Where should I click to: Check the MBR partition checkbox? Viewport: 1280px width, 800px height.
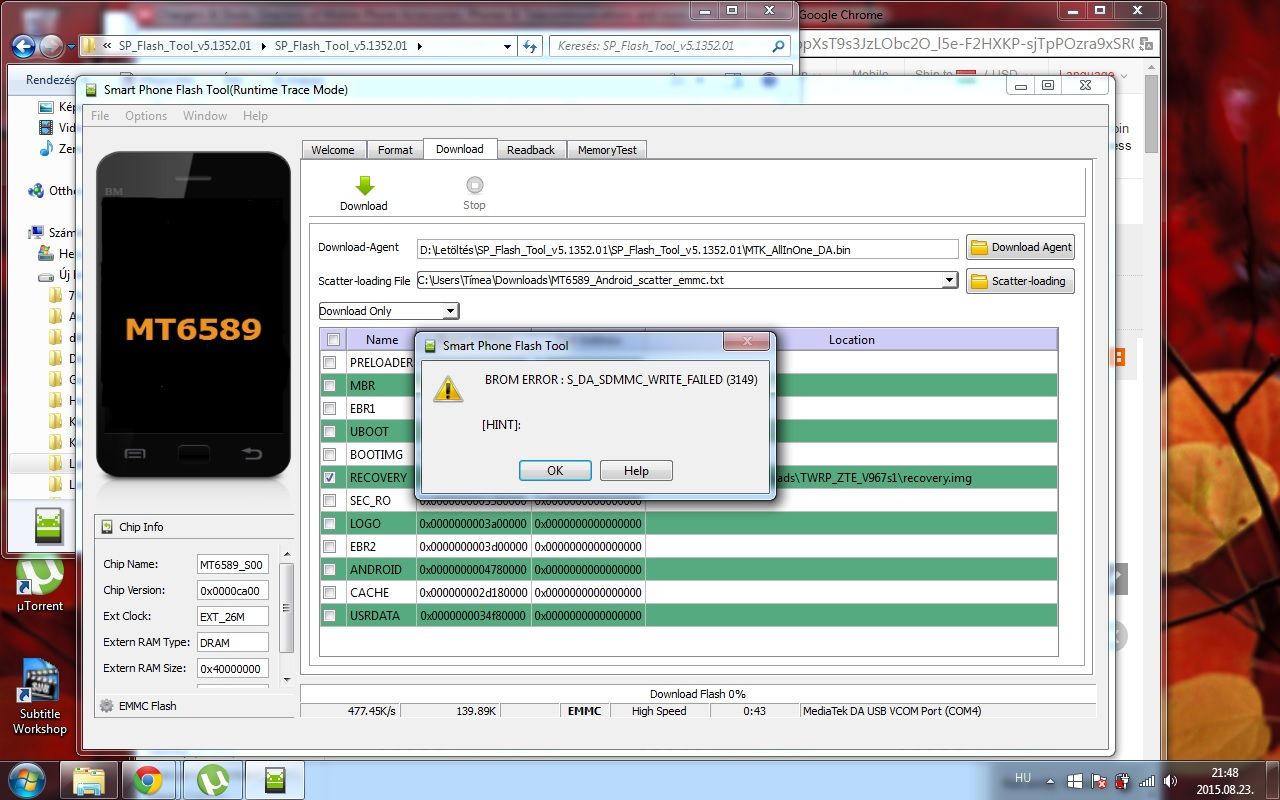(x=329, y=385)
